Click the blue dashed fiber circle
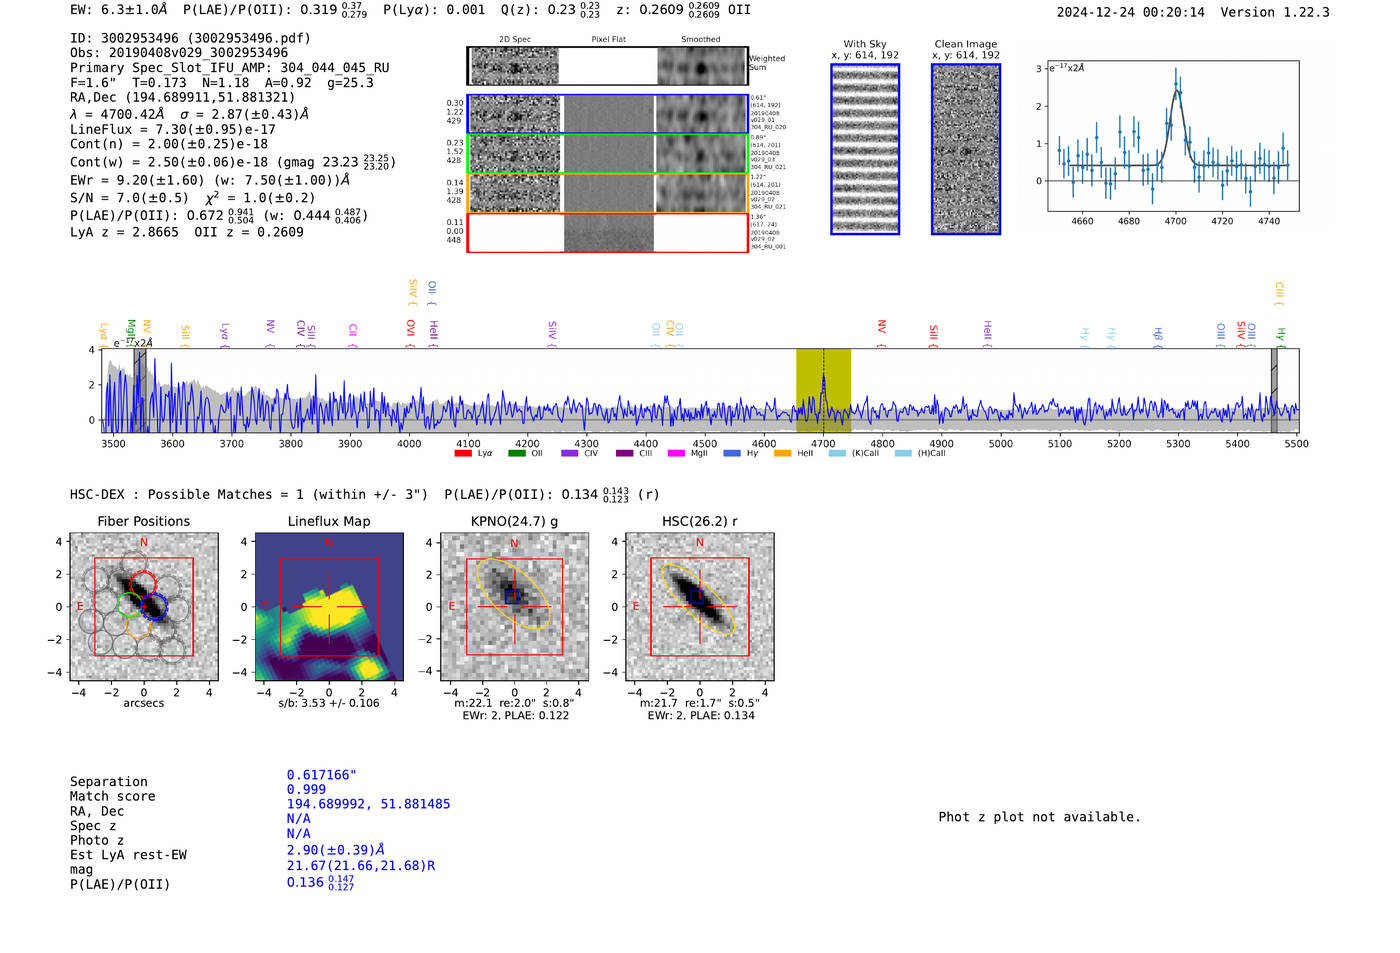 tap(155, 607)
